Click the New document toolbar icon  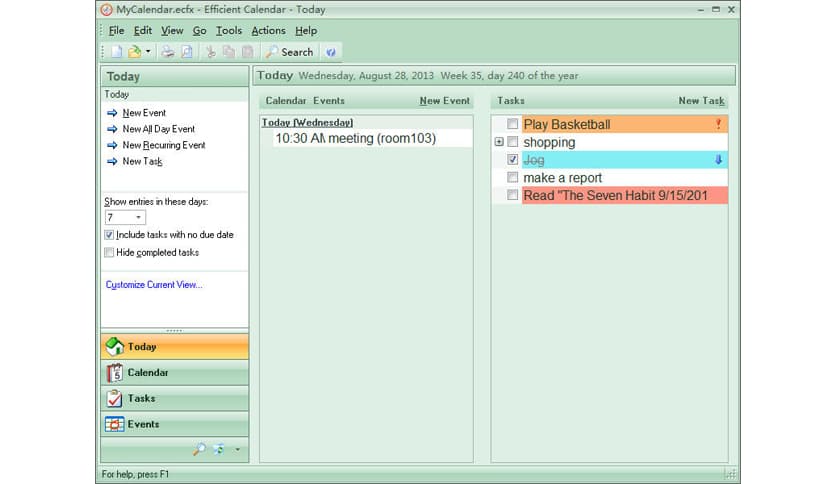116,52
